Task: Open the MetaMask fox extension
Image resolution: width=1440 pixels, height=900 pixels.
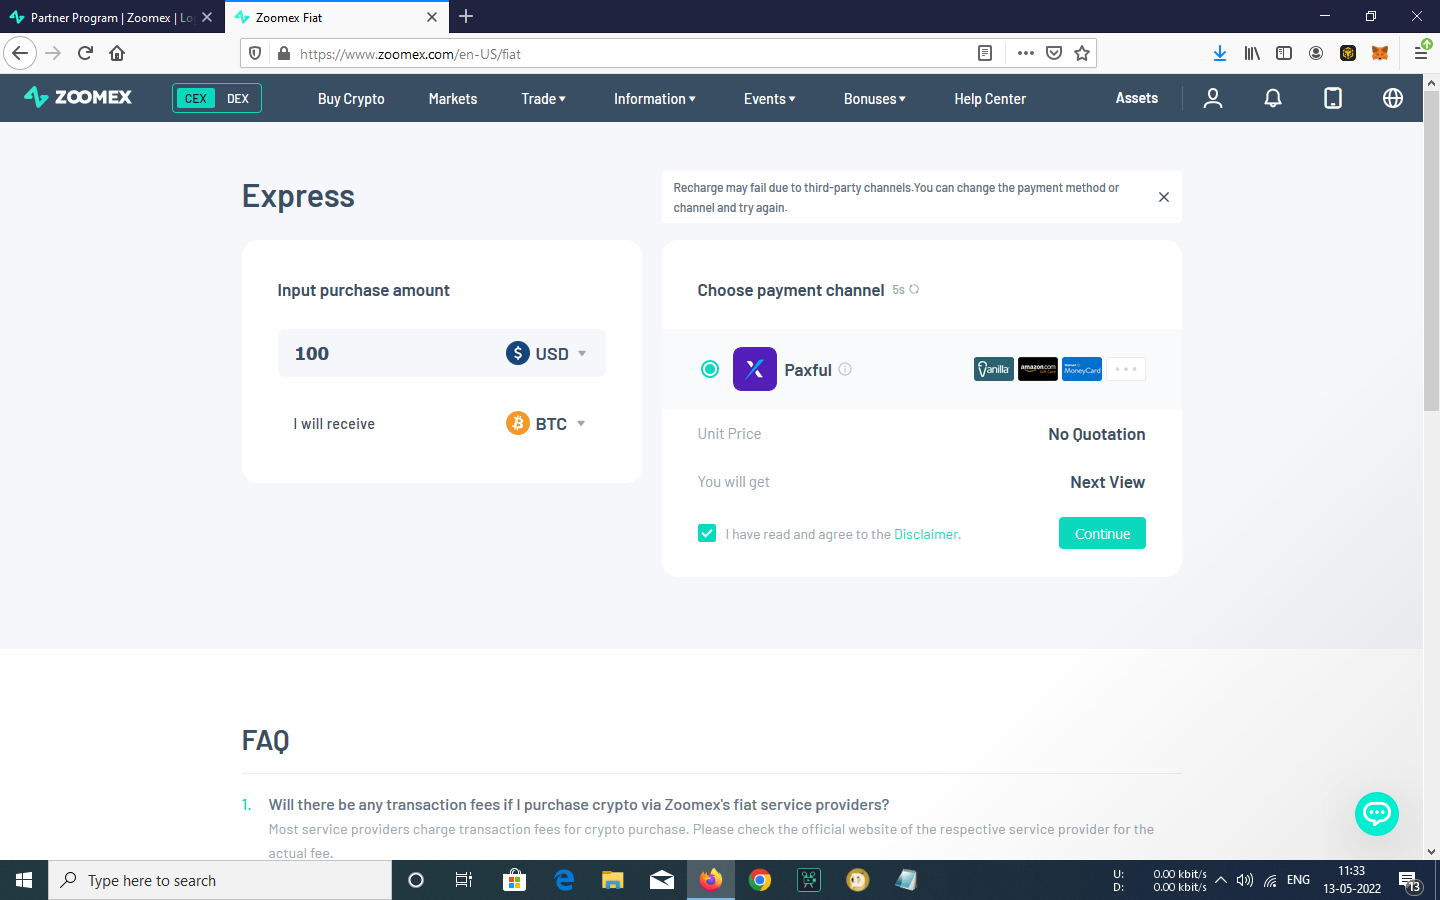Action: click(1380, 53)
